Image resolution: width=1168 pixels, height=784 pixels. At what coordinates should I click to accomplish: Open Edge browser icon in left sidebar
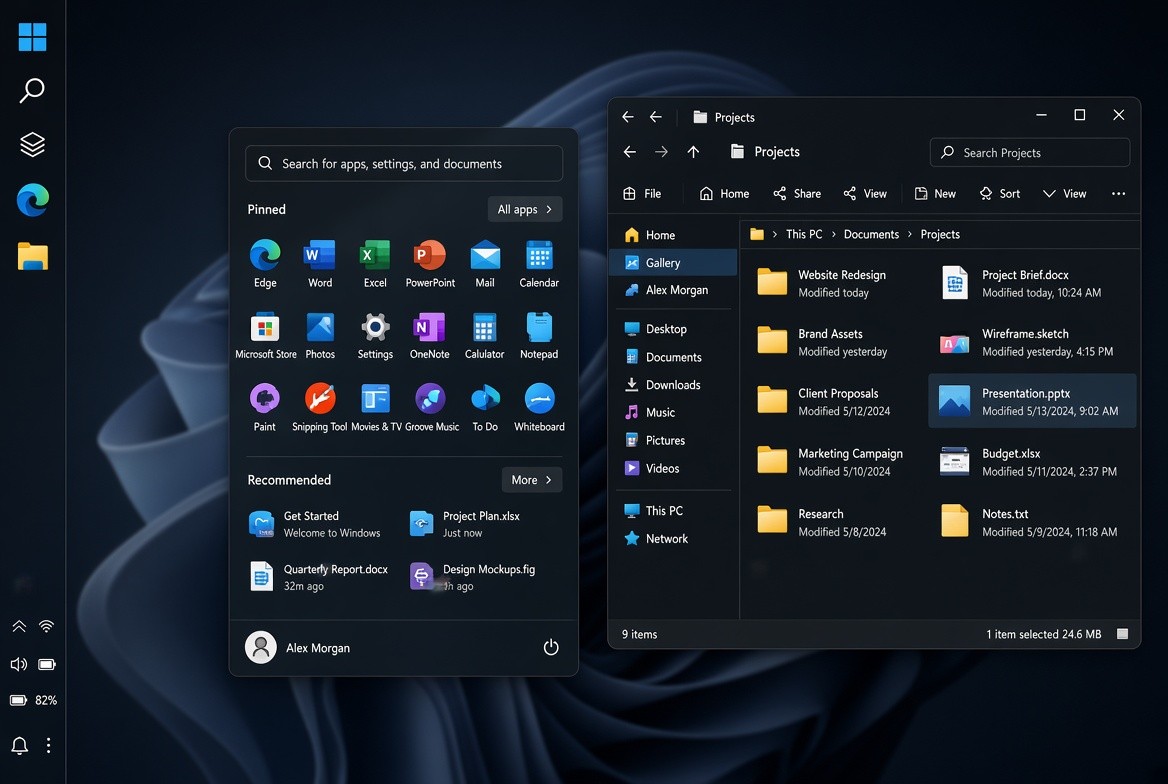coord(32,200)
